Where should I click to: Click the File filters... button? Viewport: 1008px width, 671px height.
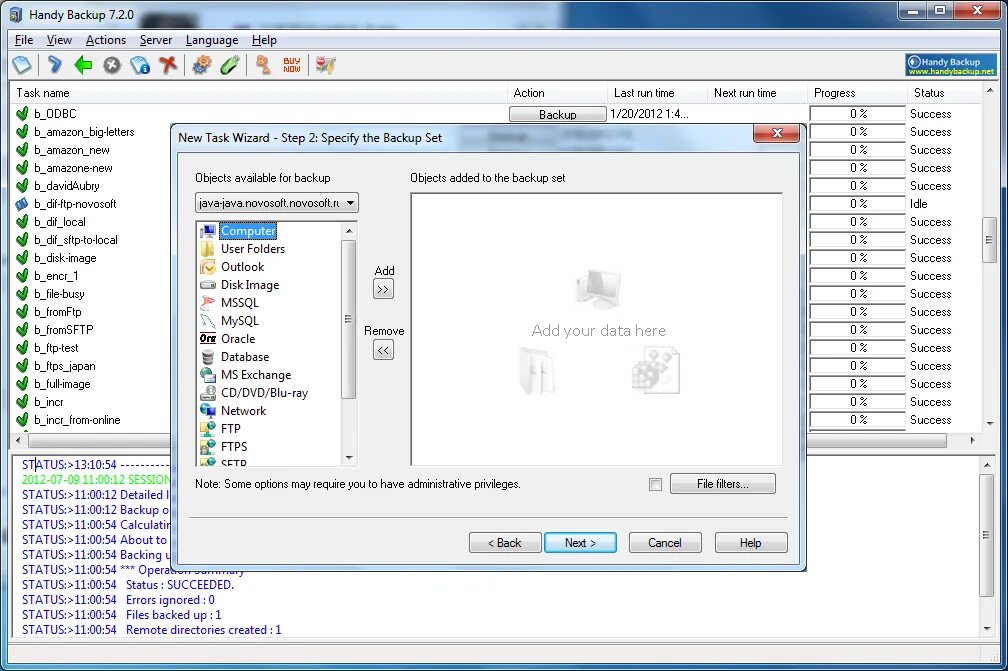pos(723,484)
